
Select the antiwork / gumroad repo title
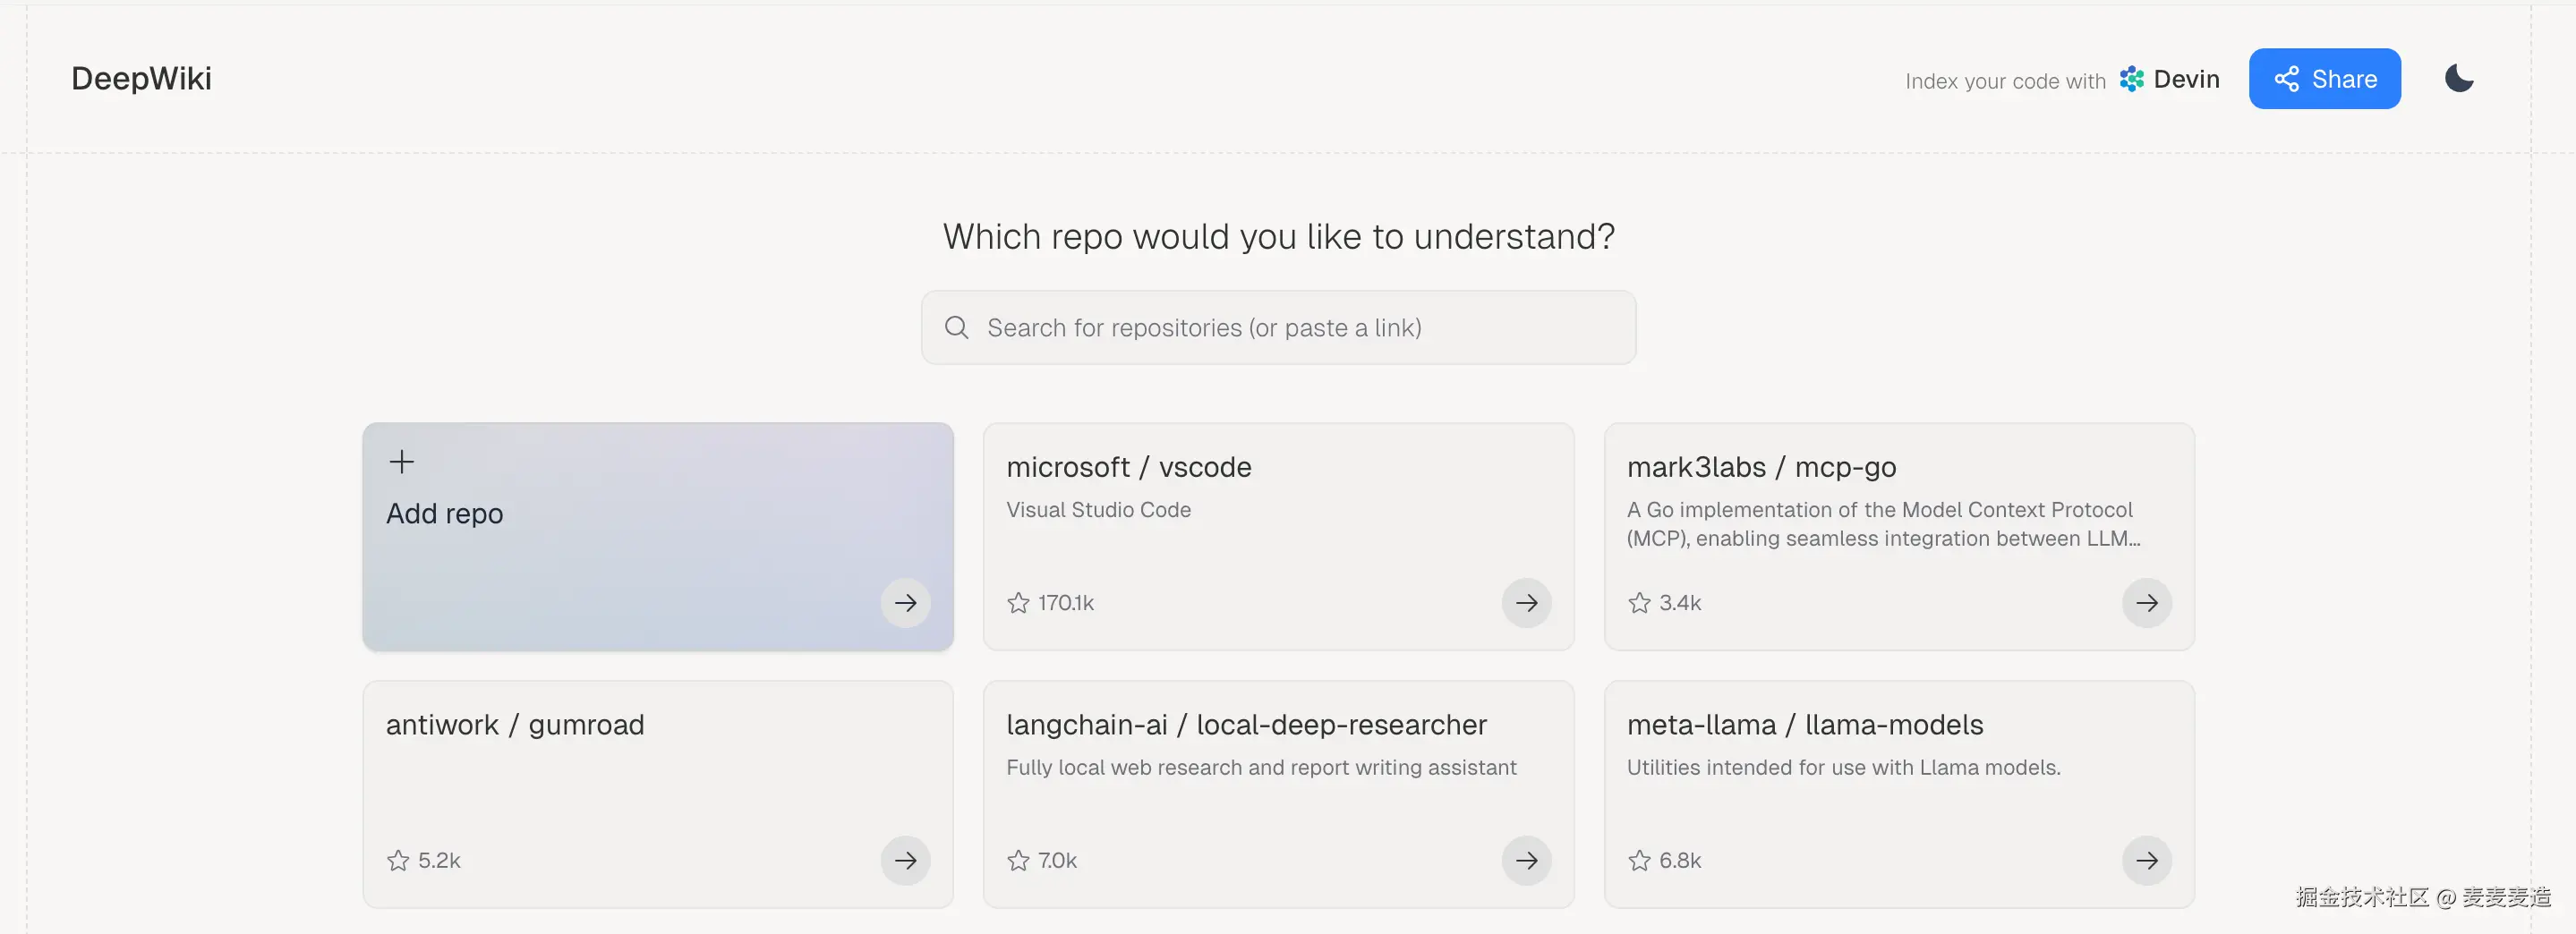(x=515, y=725)
